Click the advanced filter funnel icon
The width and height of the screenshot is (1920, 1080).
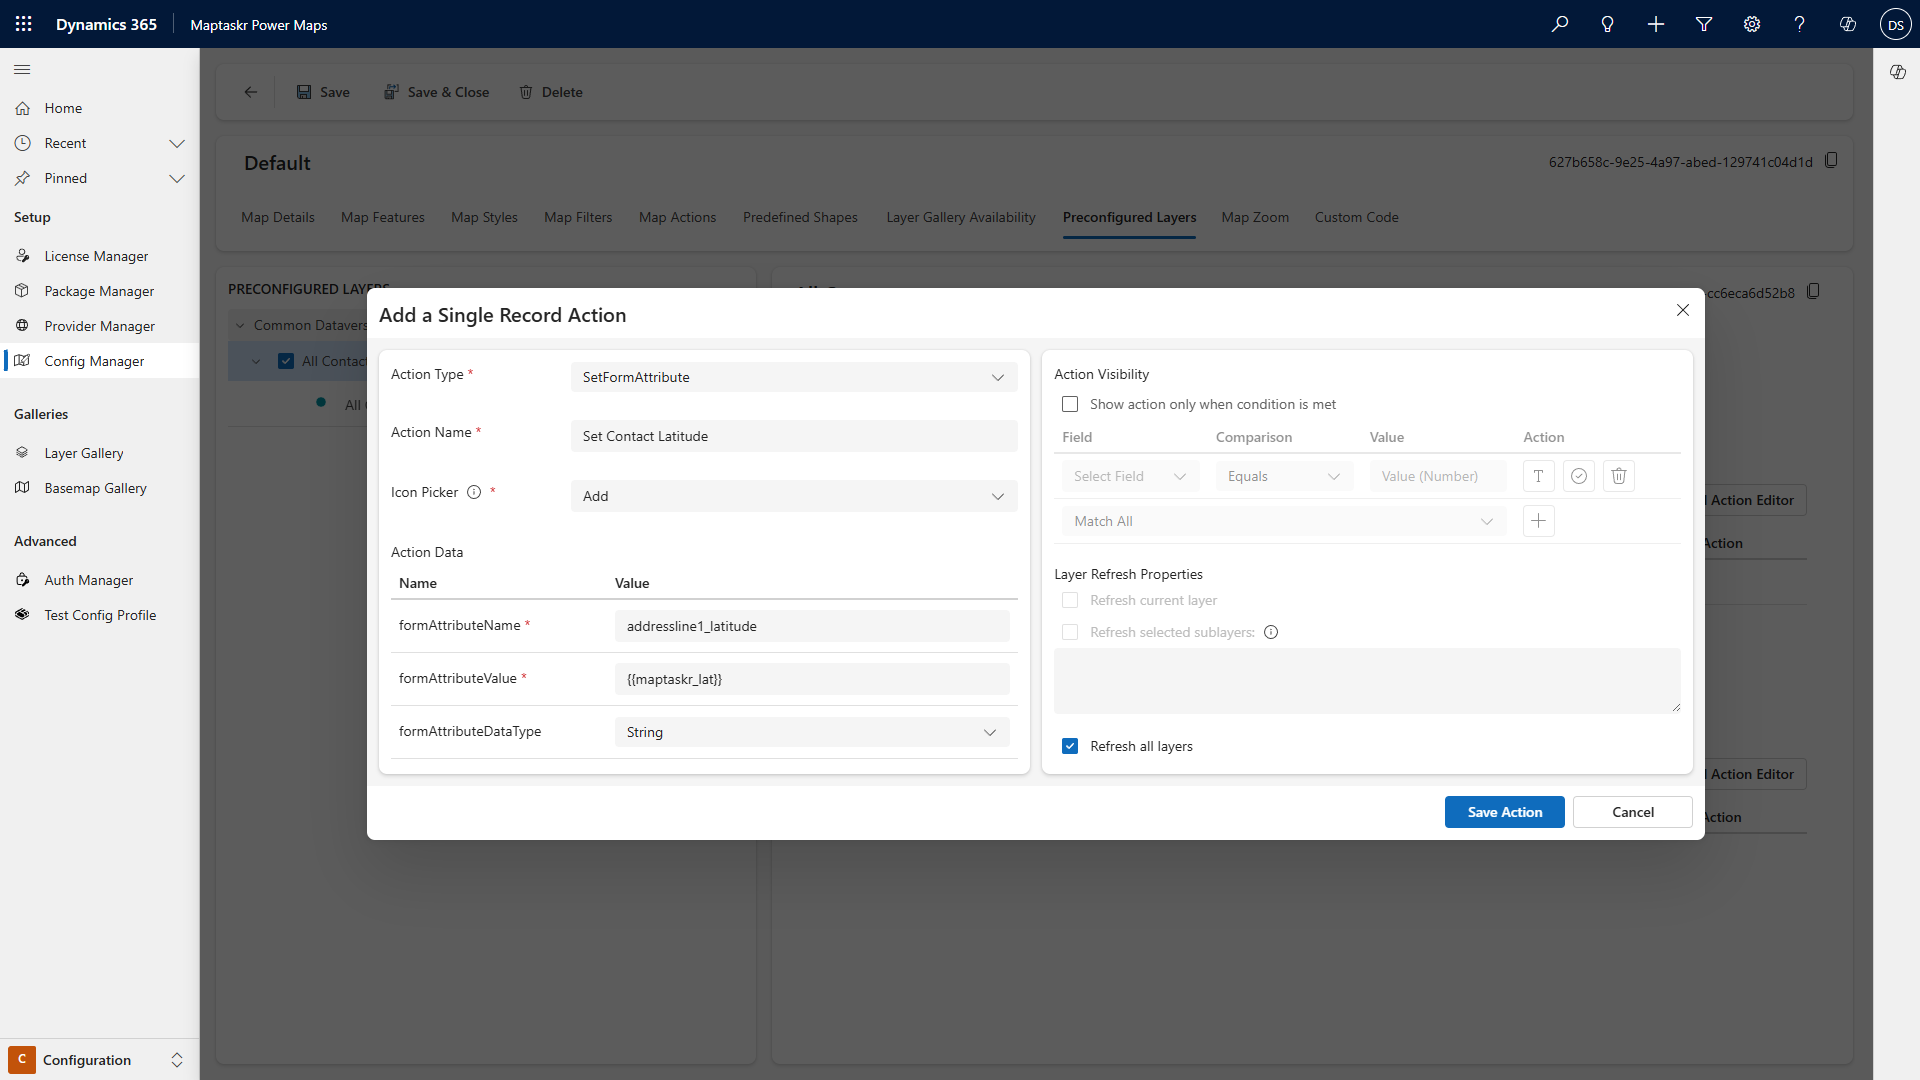(1703, 24)
